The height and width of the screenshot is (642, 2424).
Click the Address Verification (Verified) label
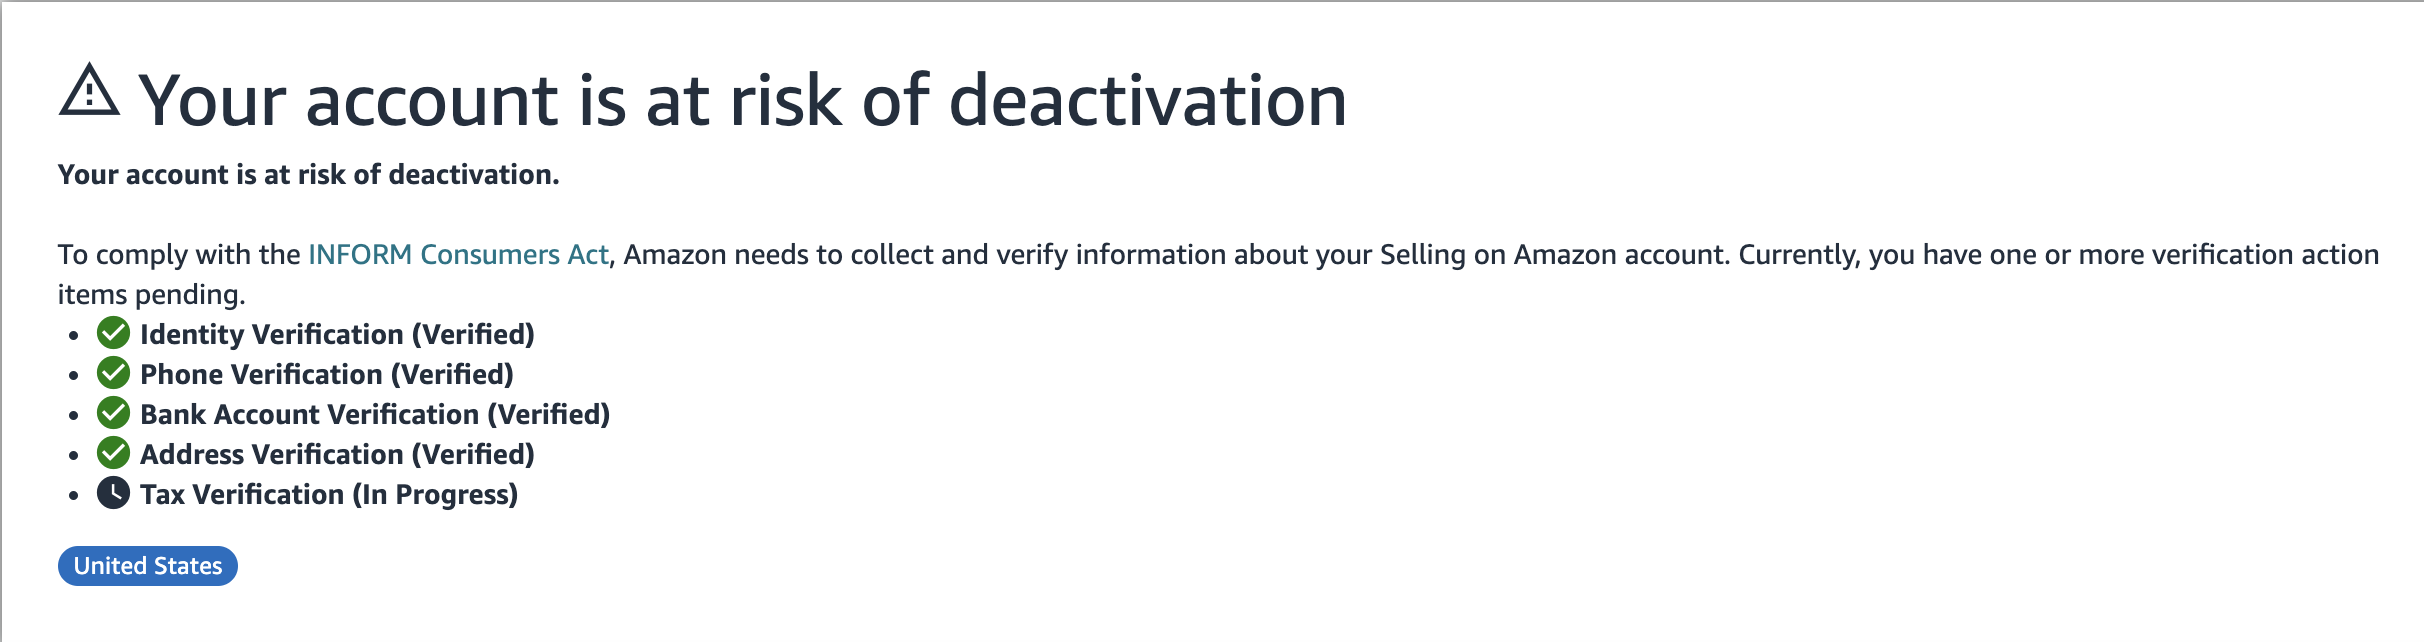[x=337, y=454]
